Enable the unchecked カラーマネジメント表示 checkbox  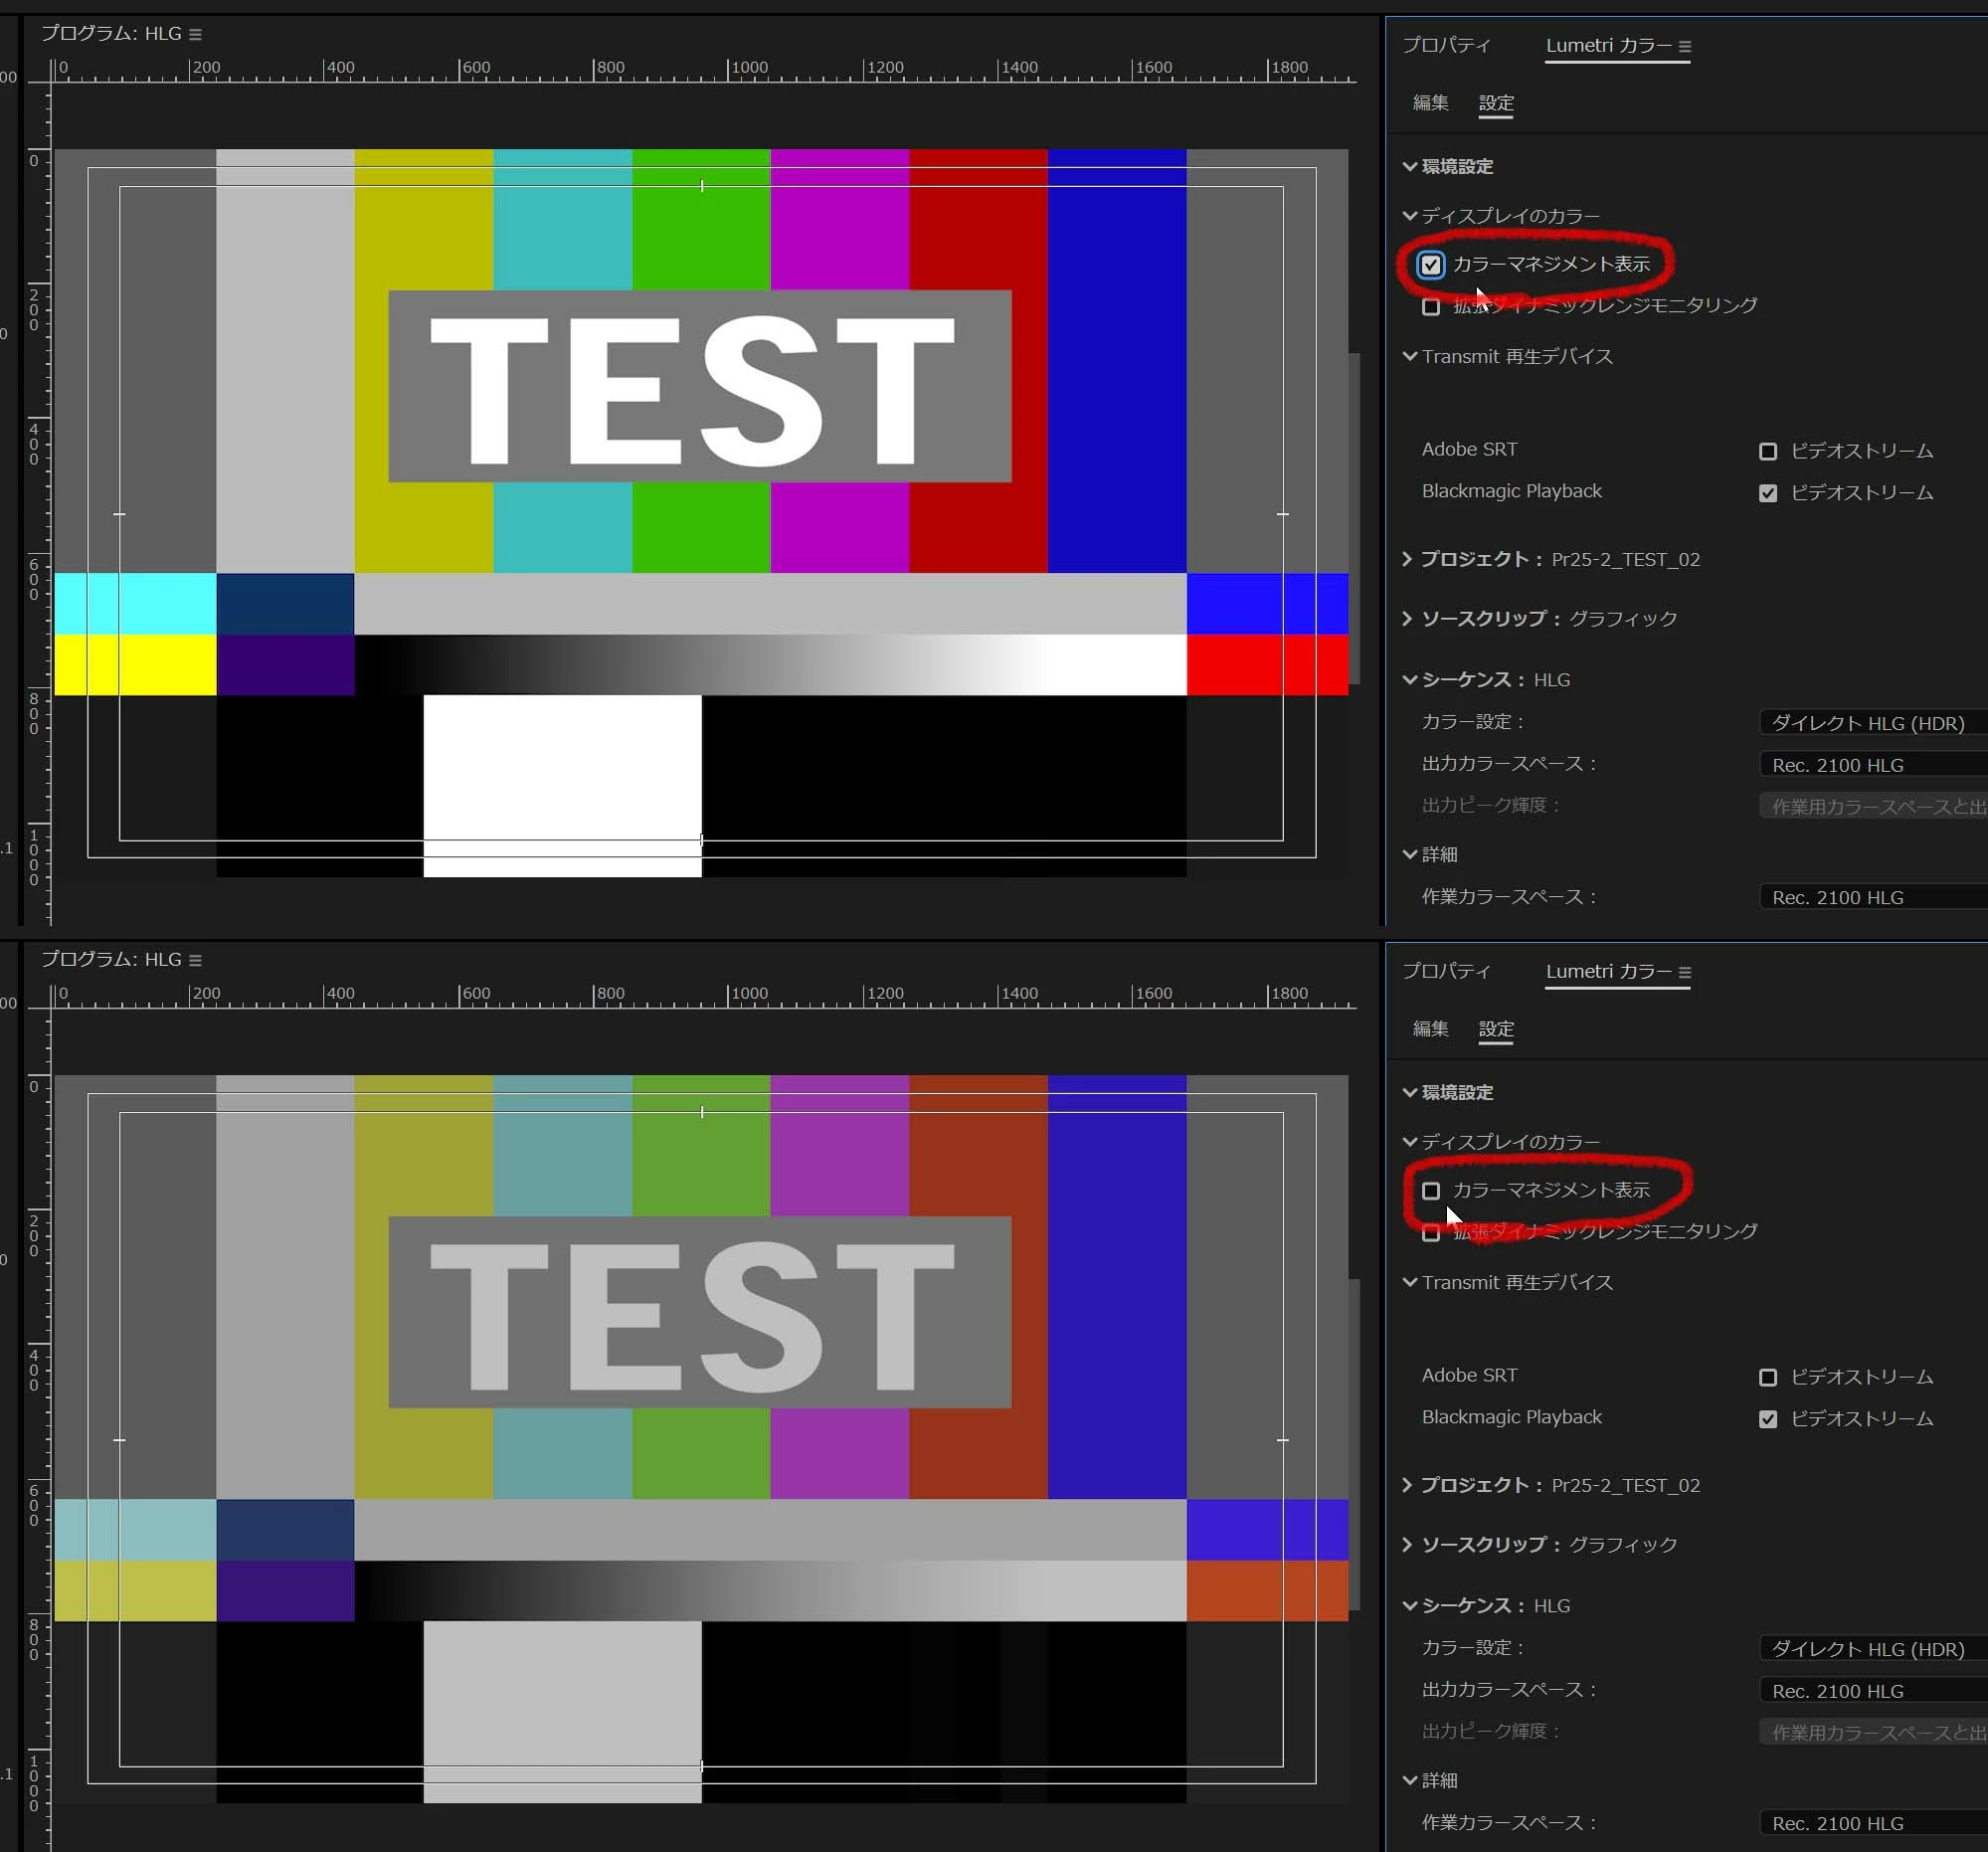[x=1431, y=1191]
